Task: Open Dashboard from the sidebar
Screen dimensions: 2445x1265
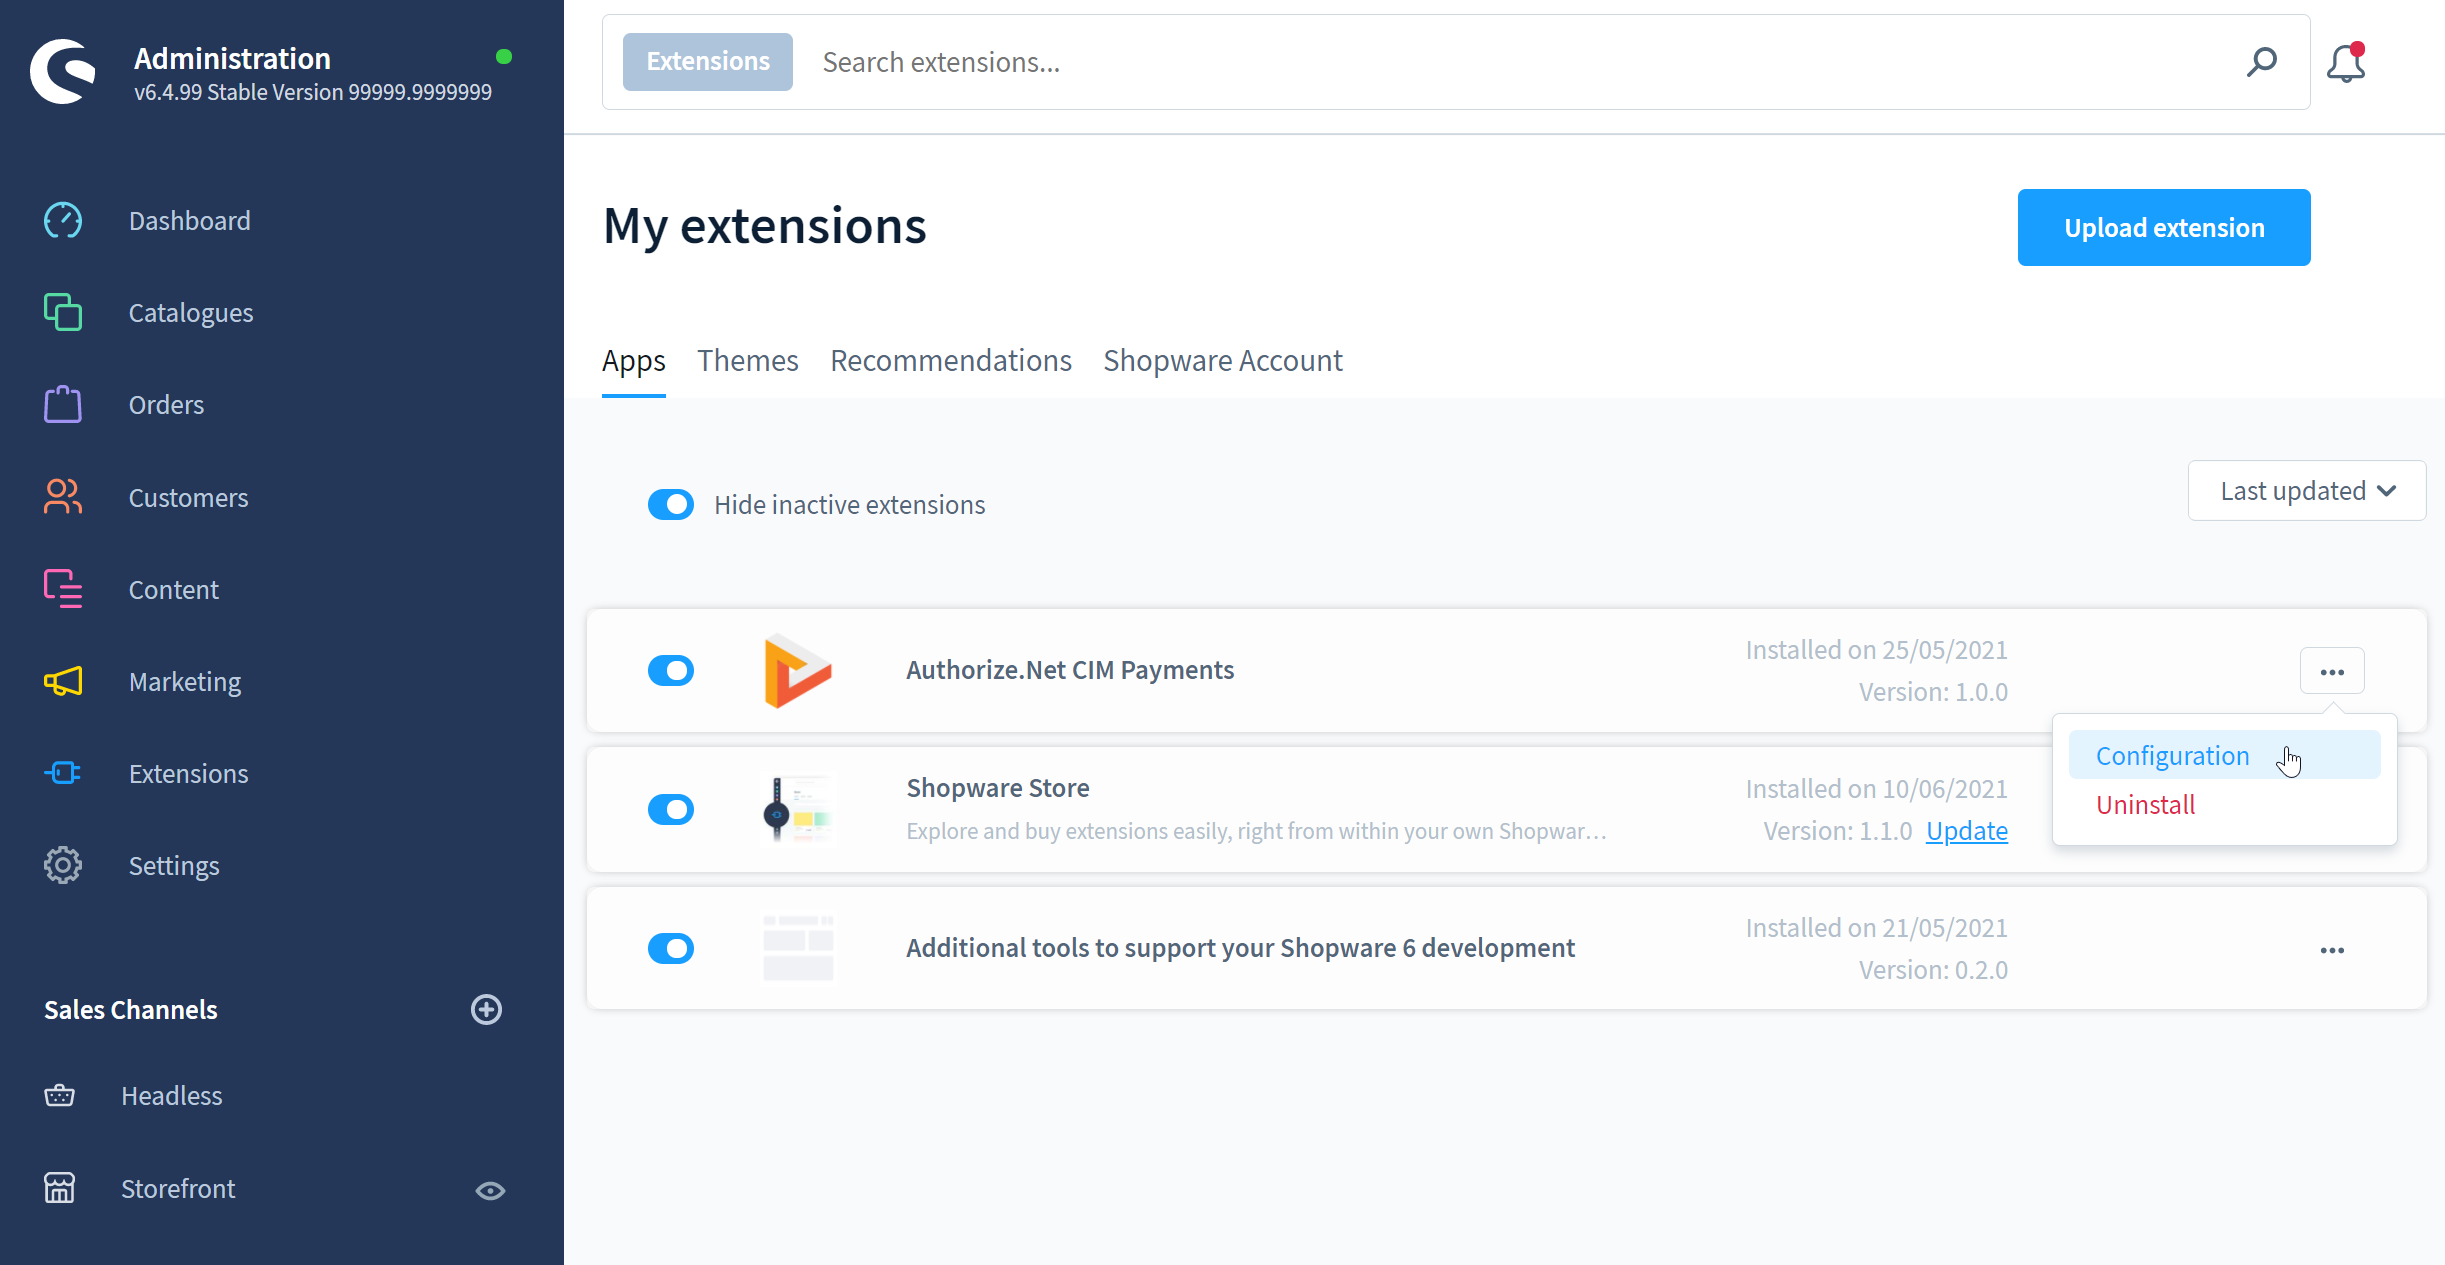Action: [190, 221]
